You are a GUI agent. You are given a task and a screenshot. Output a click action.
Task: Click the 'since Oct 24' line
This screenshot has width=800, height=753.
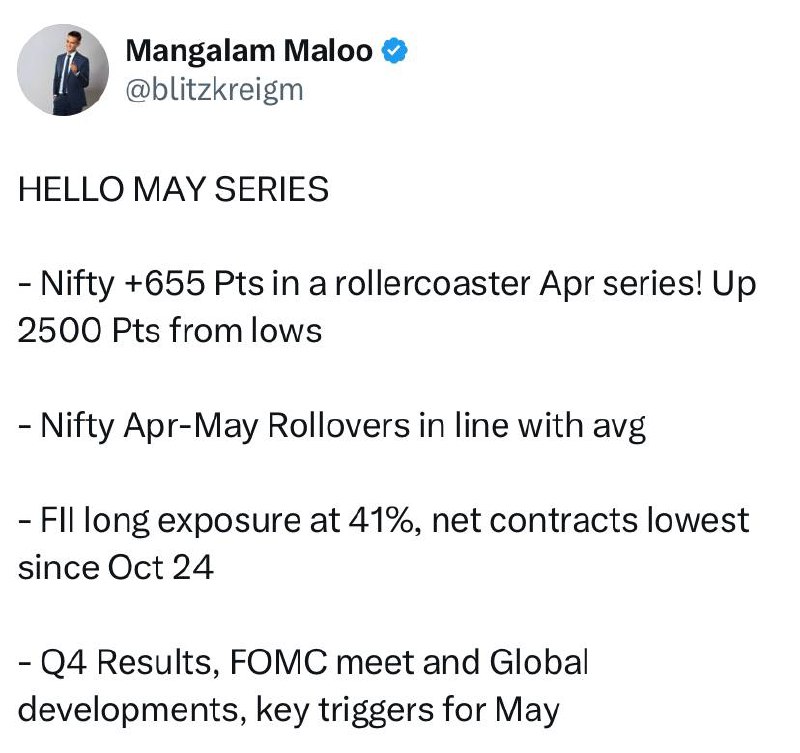tap(116, 567)
